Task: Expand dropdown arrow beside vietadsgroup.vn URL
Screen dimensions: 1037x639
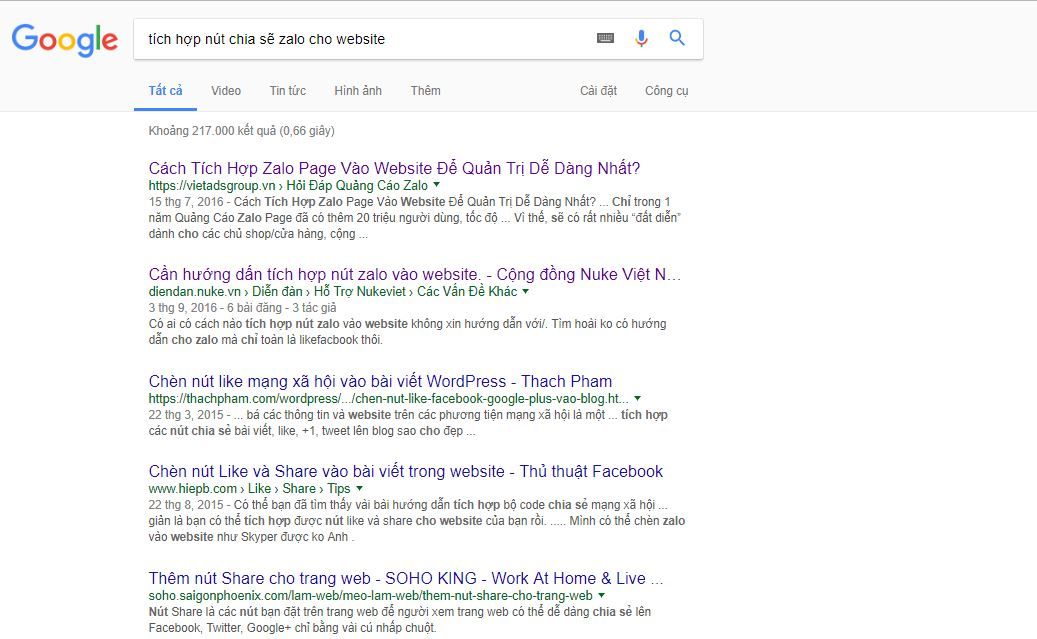Action: coord(436,185)
